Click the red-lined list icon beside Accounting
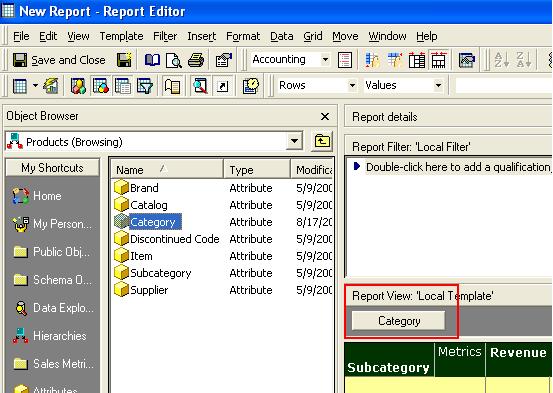This screenshot has height=393, width=553. tap(345, 60)
